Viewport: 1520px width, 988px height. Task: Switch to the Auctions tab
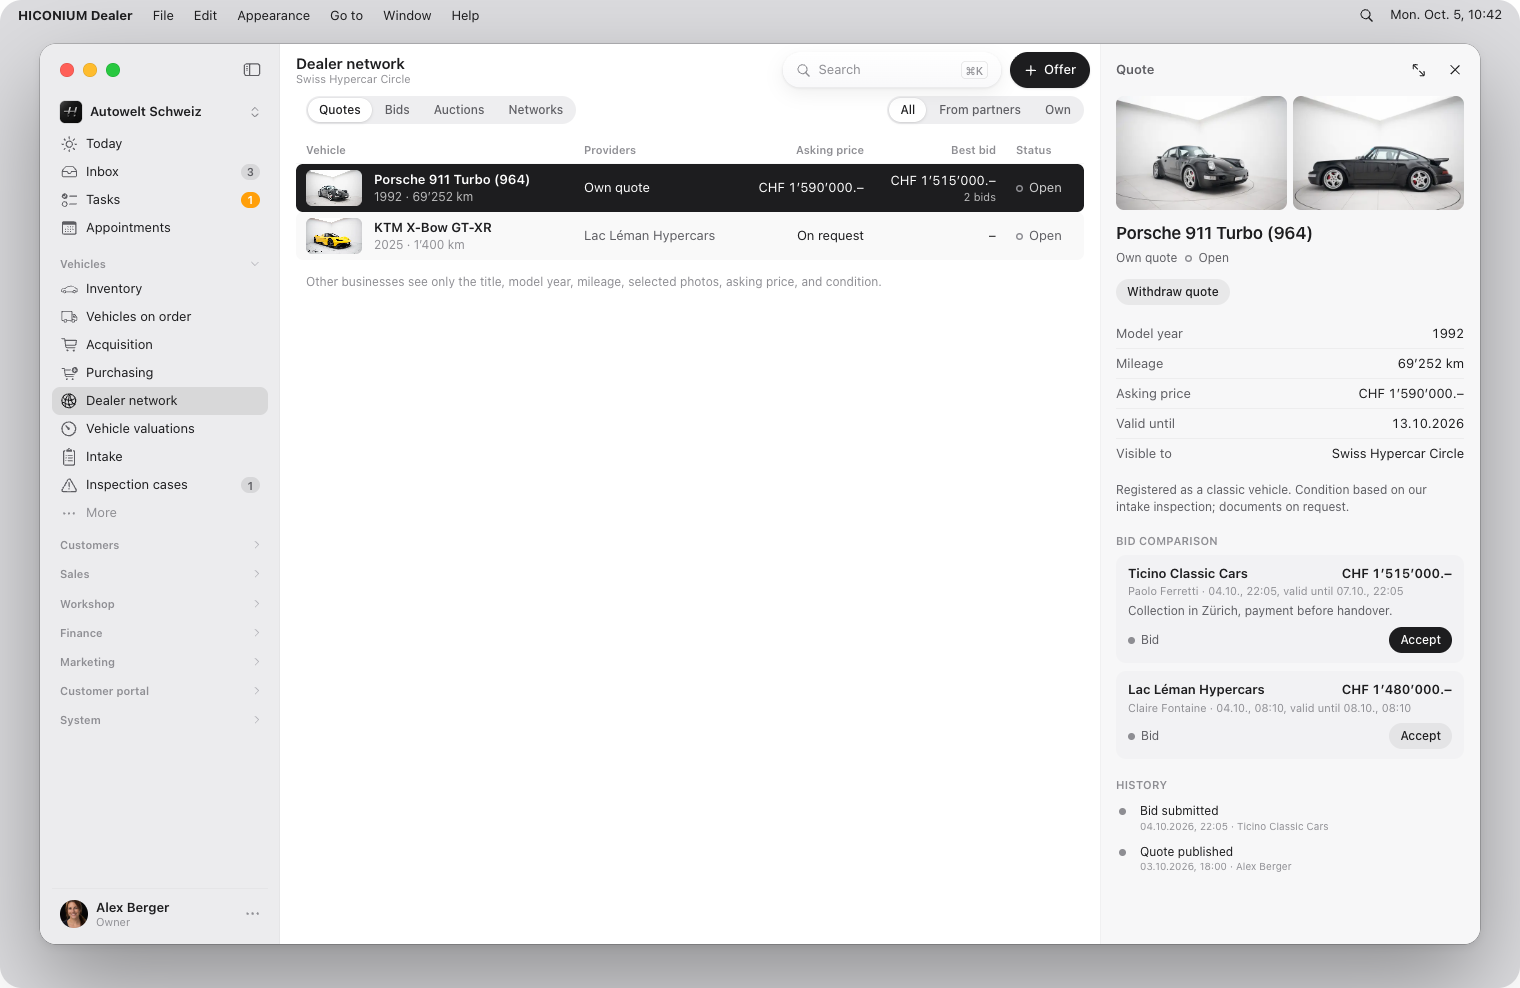tap(459, 110)
